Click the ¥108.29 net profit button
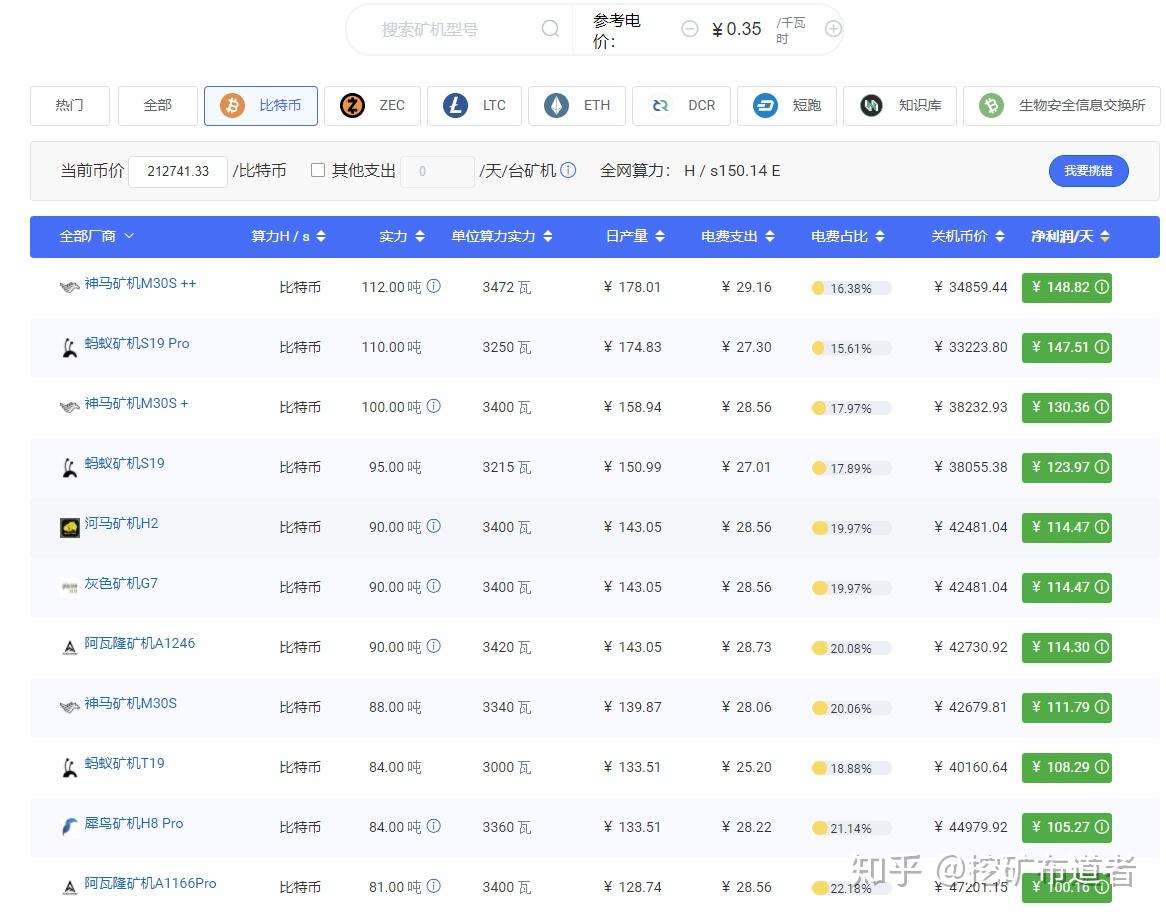1166x918 pixels. 1067,768
